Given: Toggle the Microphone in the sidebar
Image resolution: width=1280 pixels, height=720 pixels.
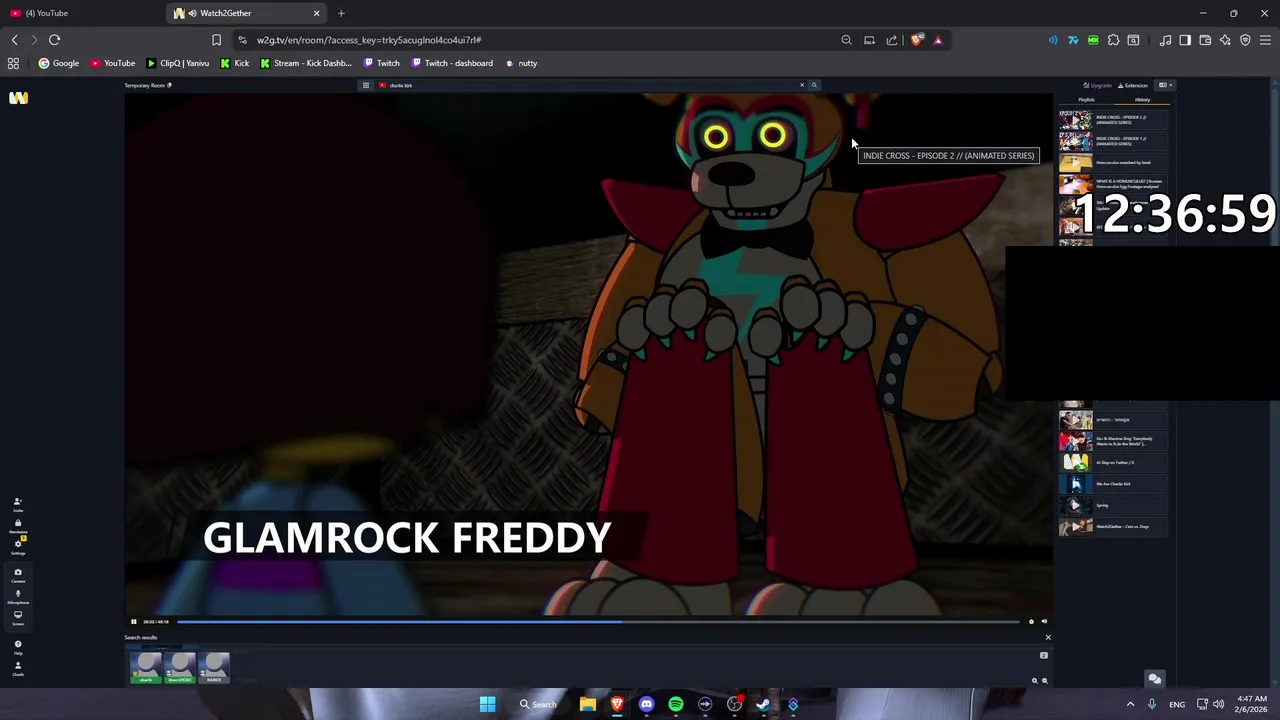Looking at the screenshot, I should click(x=17, y=596).
